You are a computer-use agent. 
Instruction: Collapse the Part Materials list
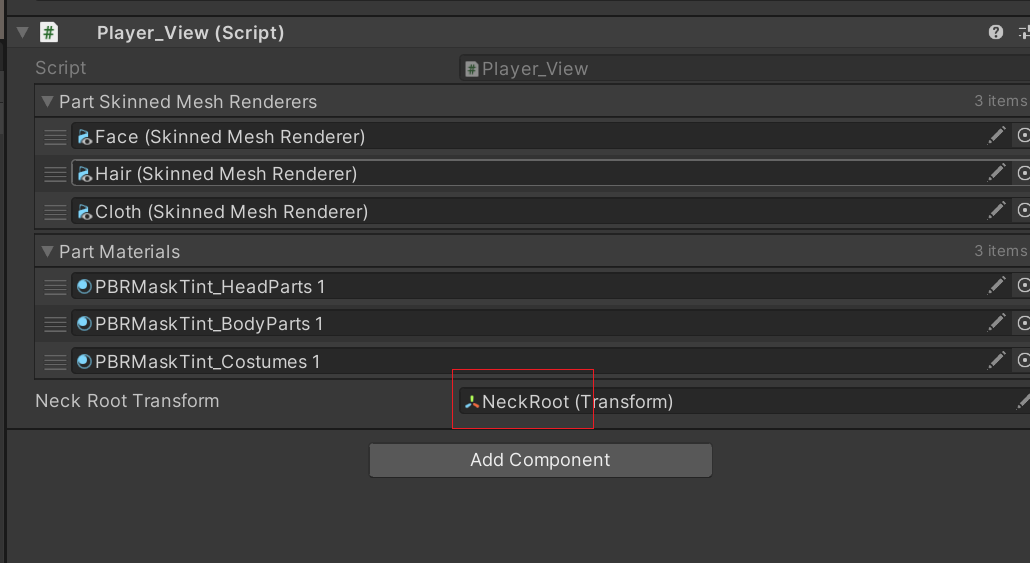point(47,252)
